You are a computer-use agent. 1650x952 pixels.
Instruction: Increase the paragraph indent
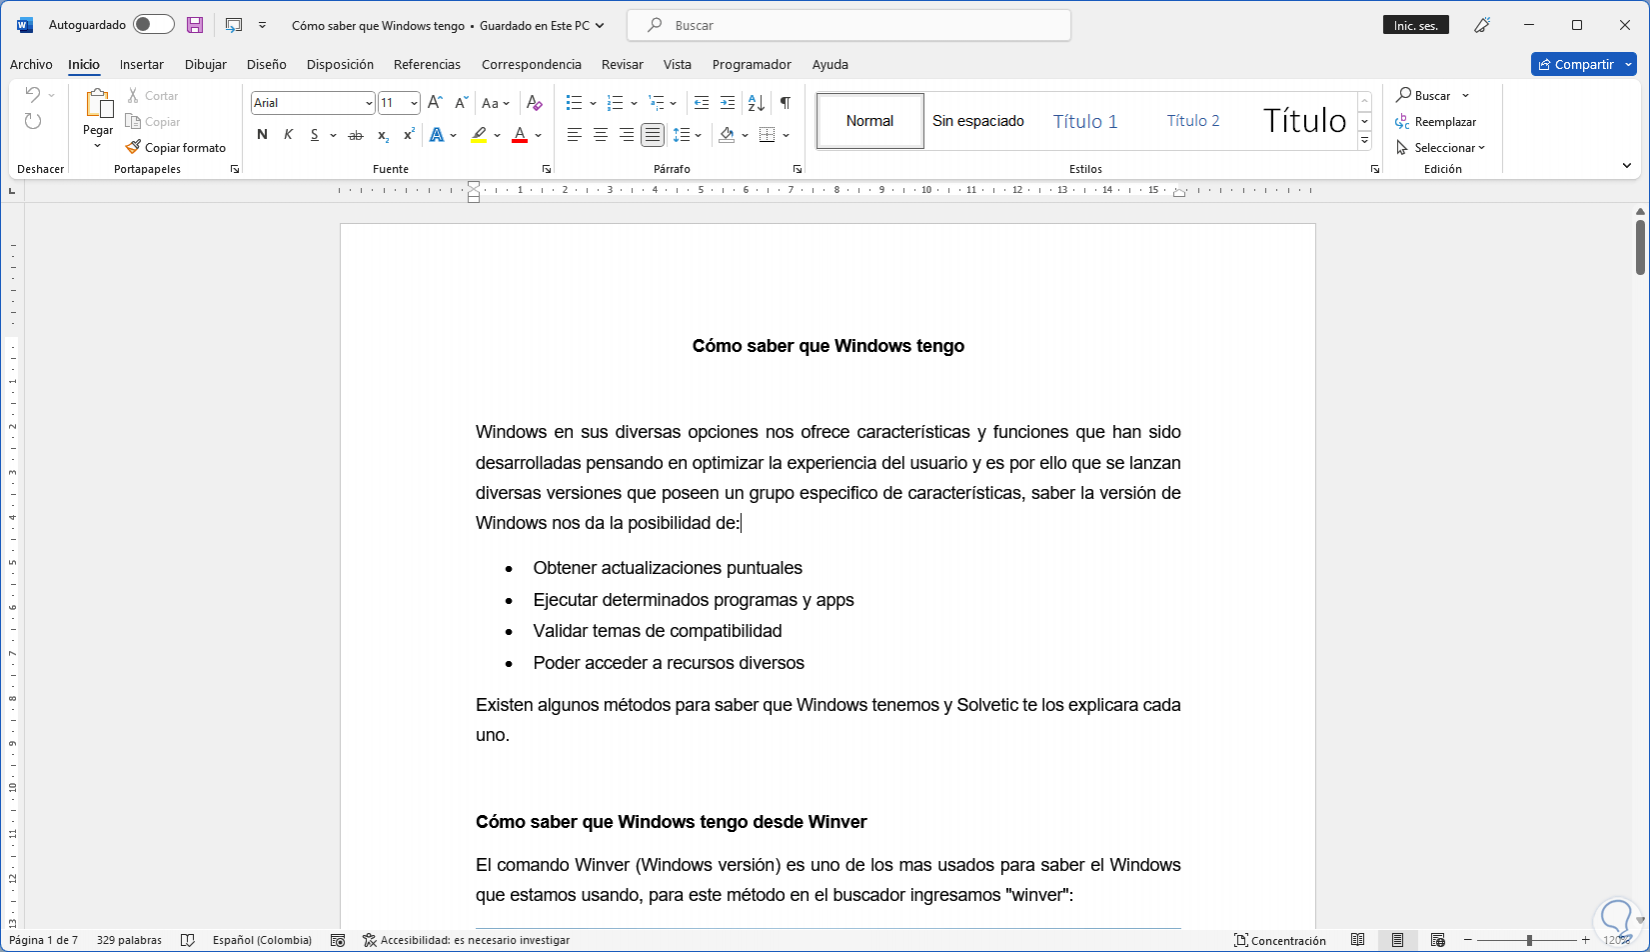[727, 103]
